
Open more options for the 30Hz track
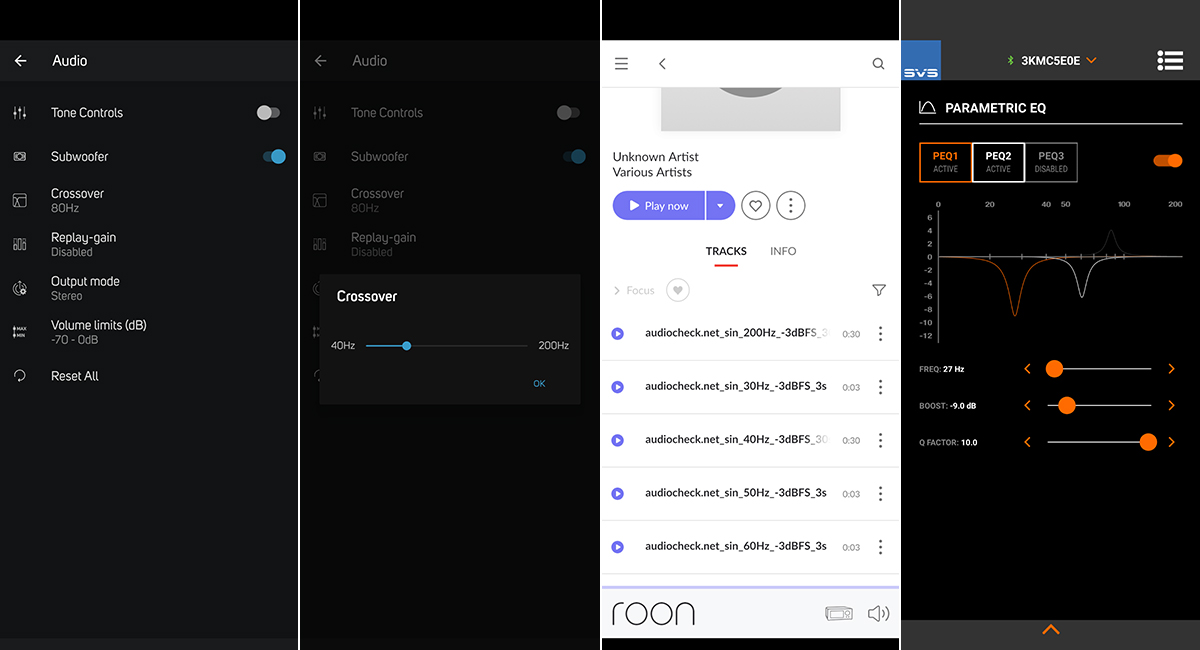(x=880, y=387)
